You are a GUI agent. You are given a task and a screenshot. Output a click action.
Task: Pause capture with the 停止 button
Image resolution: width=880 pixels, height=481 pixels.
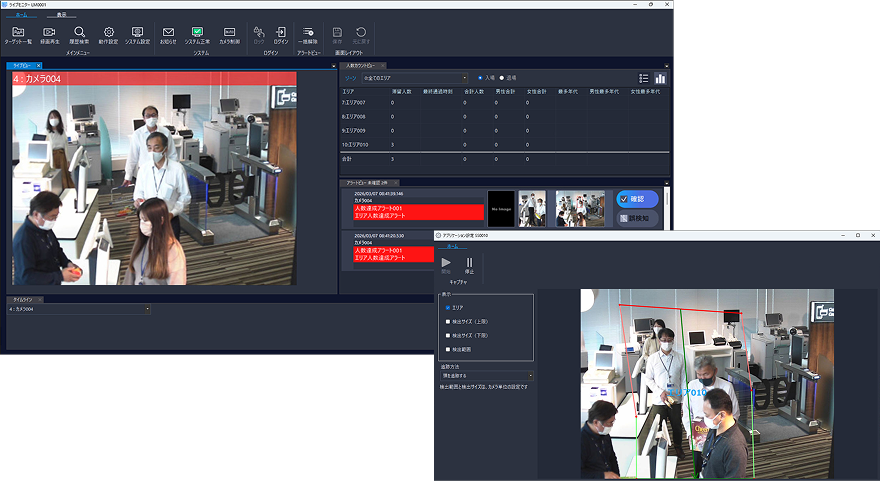pos(469,264)
